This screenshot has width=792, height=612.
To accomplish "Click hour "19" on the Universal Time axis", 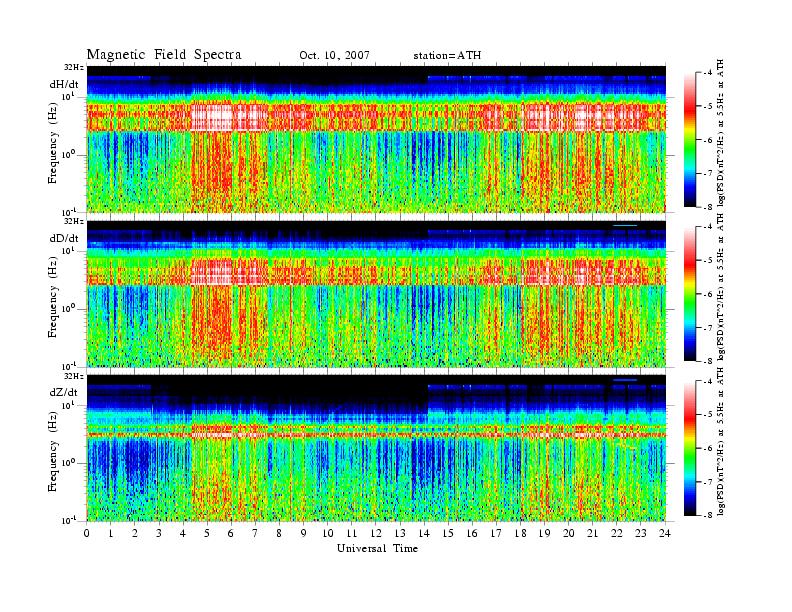I will click(544, 533).
